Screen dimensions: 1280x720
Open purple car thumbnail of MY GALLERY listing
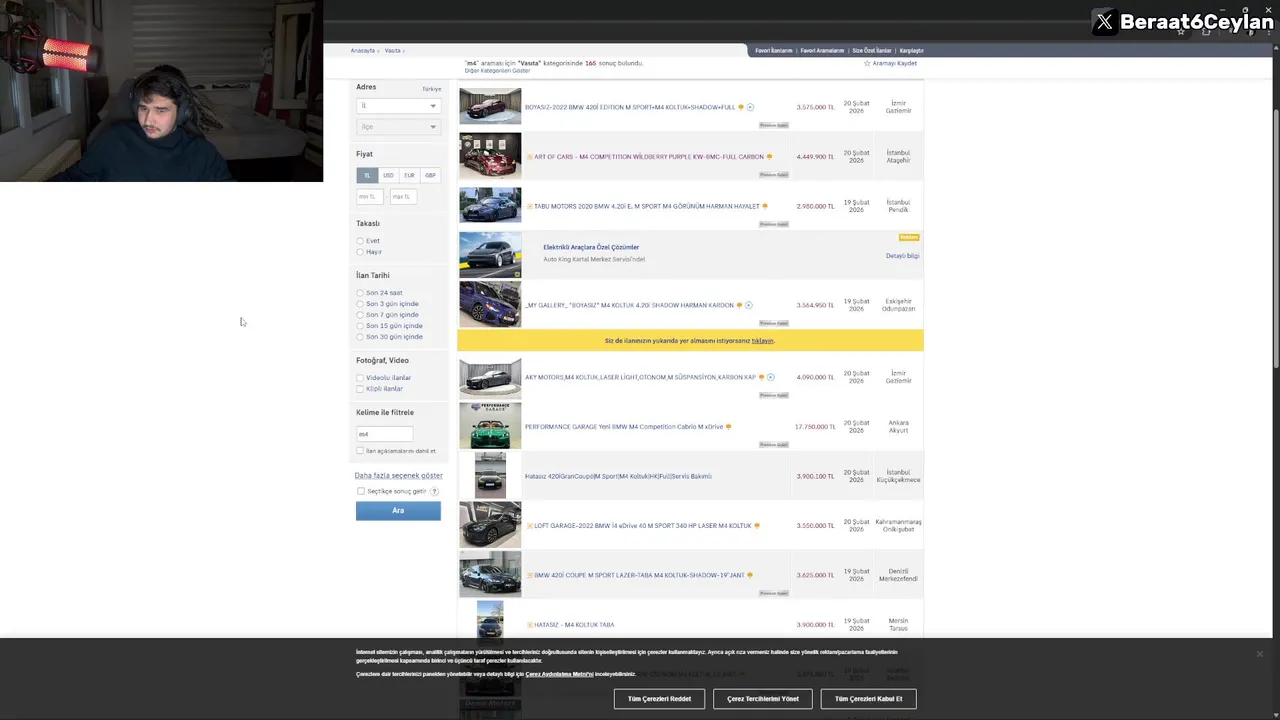click(x=490, y=304)
